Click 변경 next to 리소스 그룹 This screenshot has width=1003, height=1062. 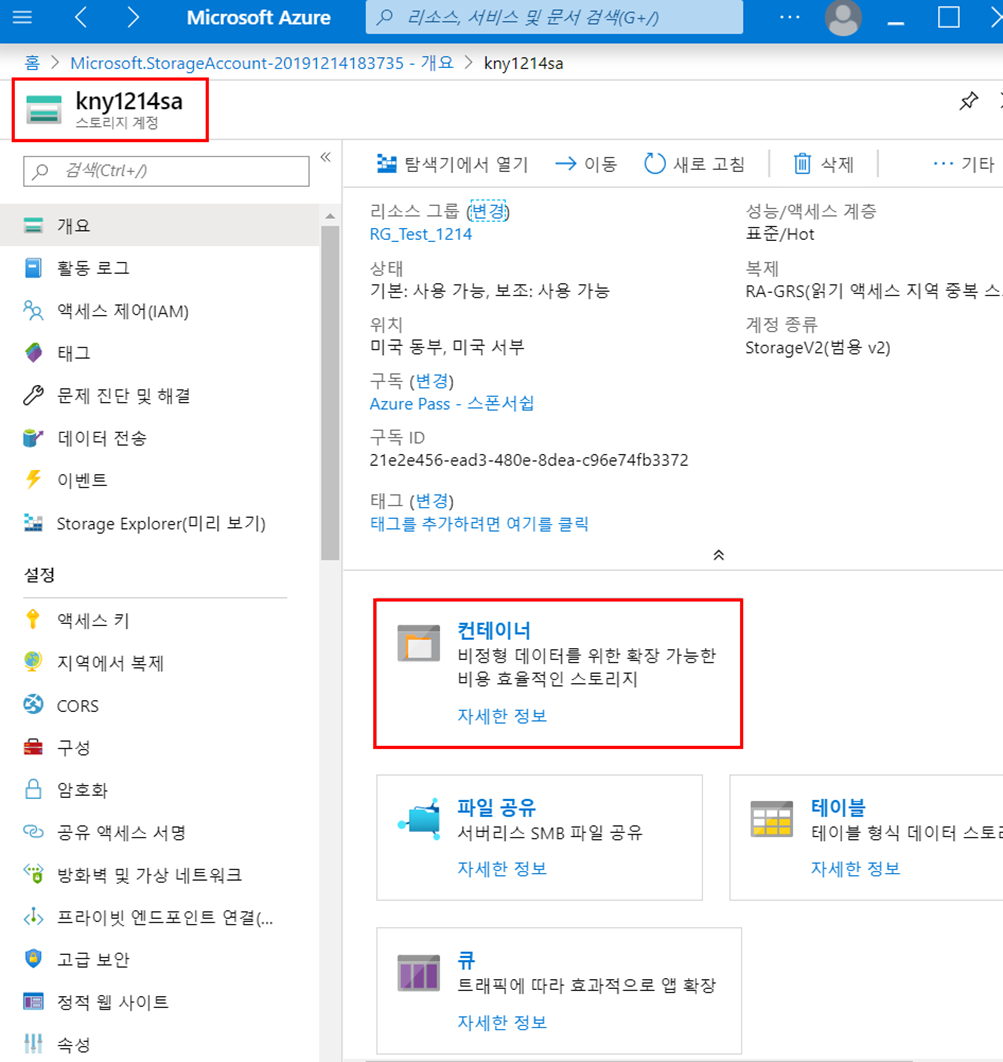coord(488,212)
